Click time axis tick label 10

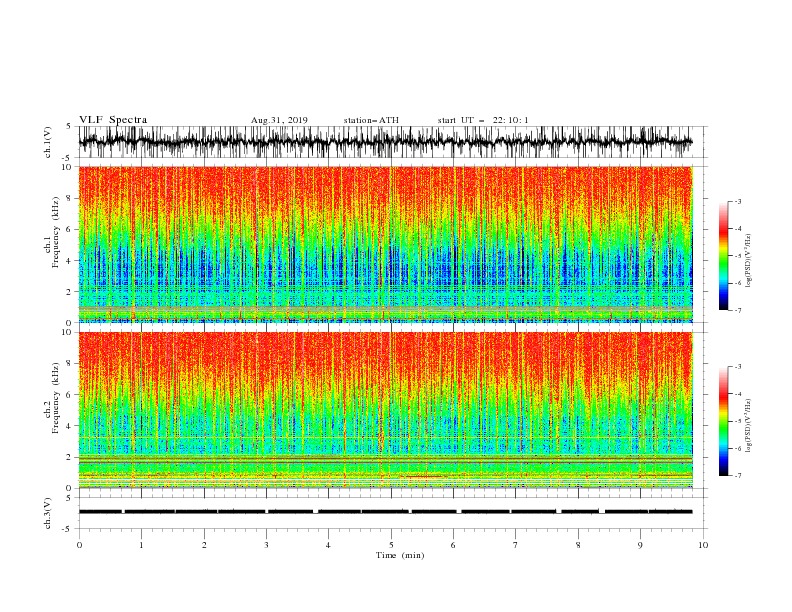click(703, 545)
